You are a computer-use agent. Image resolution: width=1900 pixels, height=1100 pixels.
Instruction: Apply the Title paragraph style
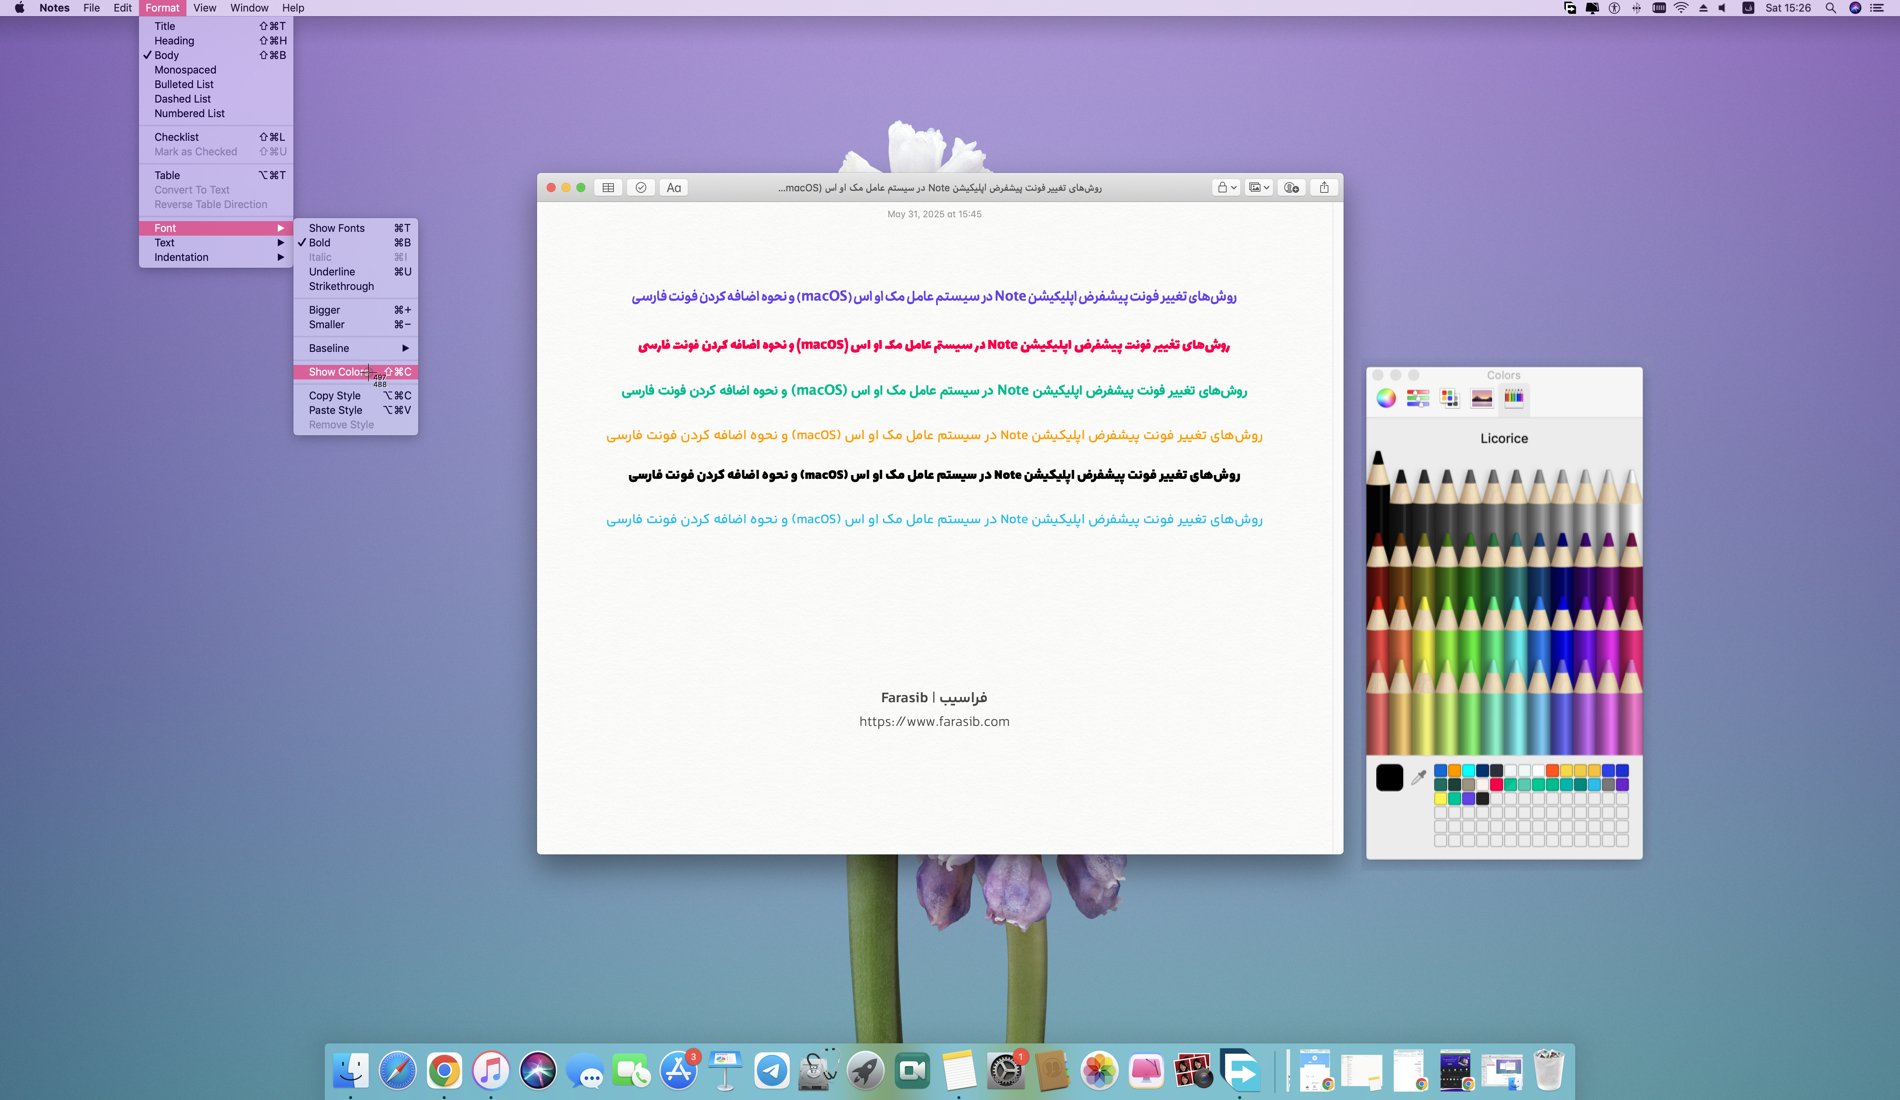pos(216,26)
